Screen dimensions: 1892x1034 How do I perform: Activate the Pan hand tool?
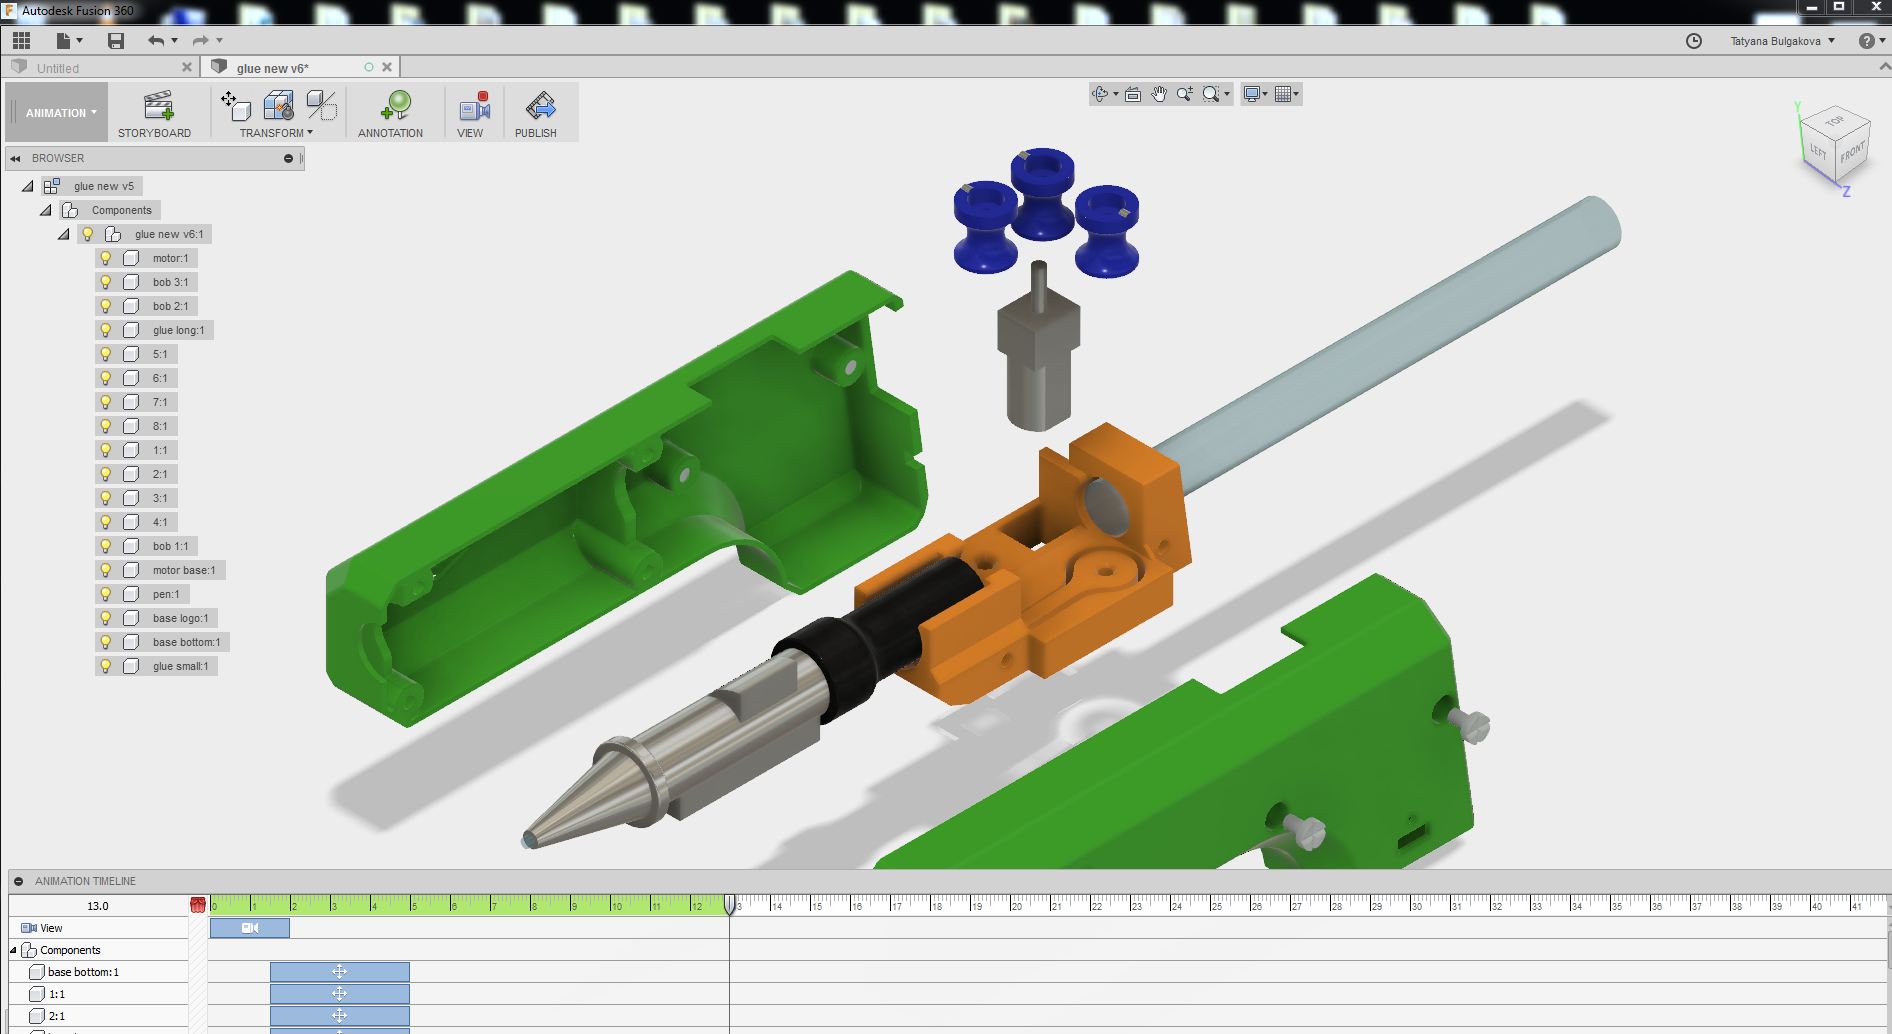pos(1158,94)
